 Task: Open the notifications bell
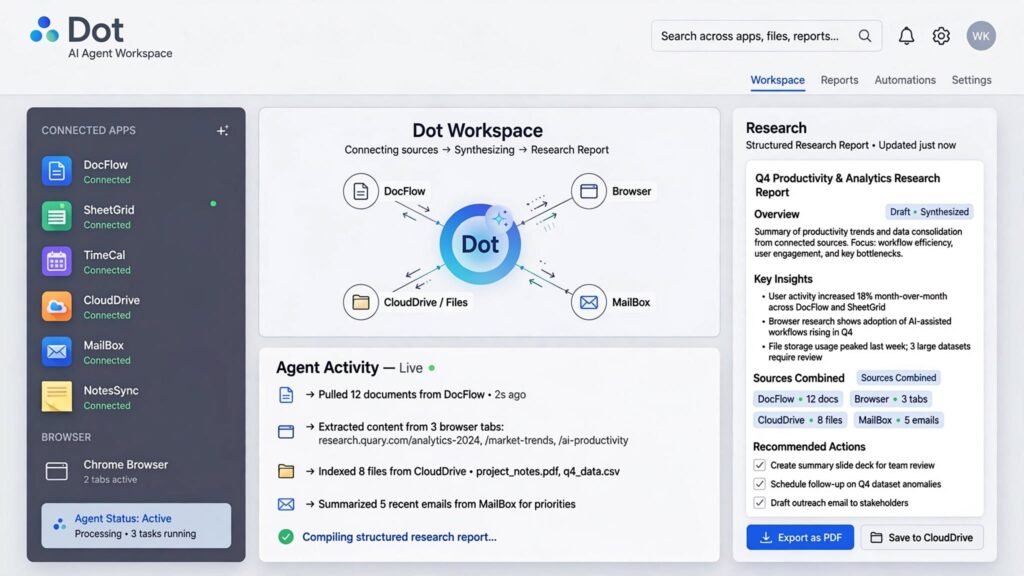pos(906,36)
